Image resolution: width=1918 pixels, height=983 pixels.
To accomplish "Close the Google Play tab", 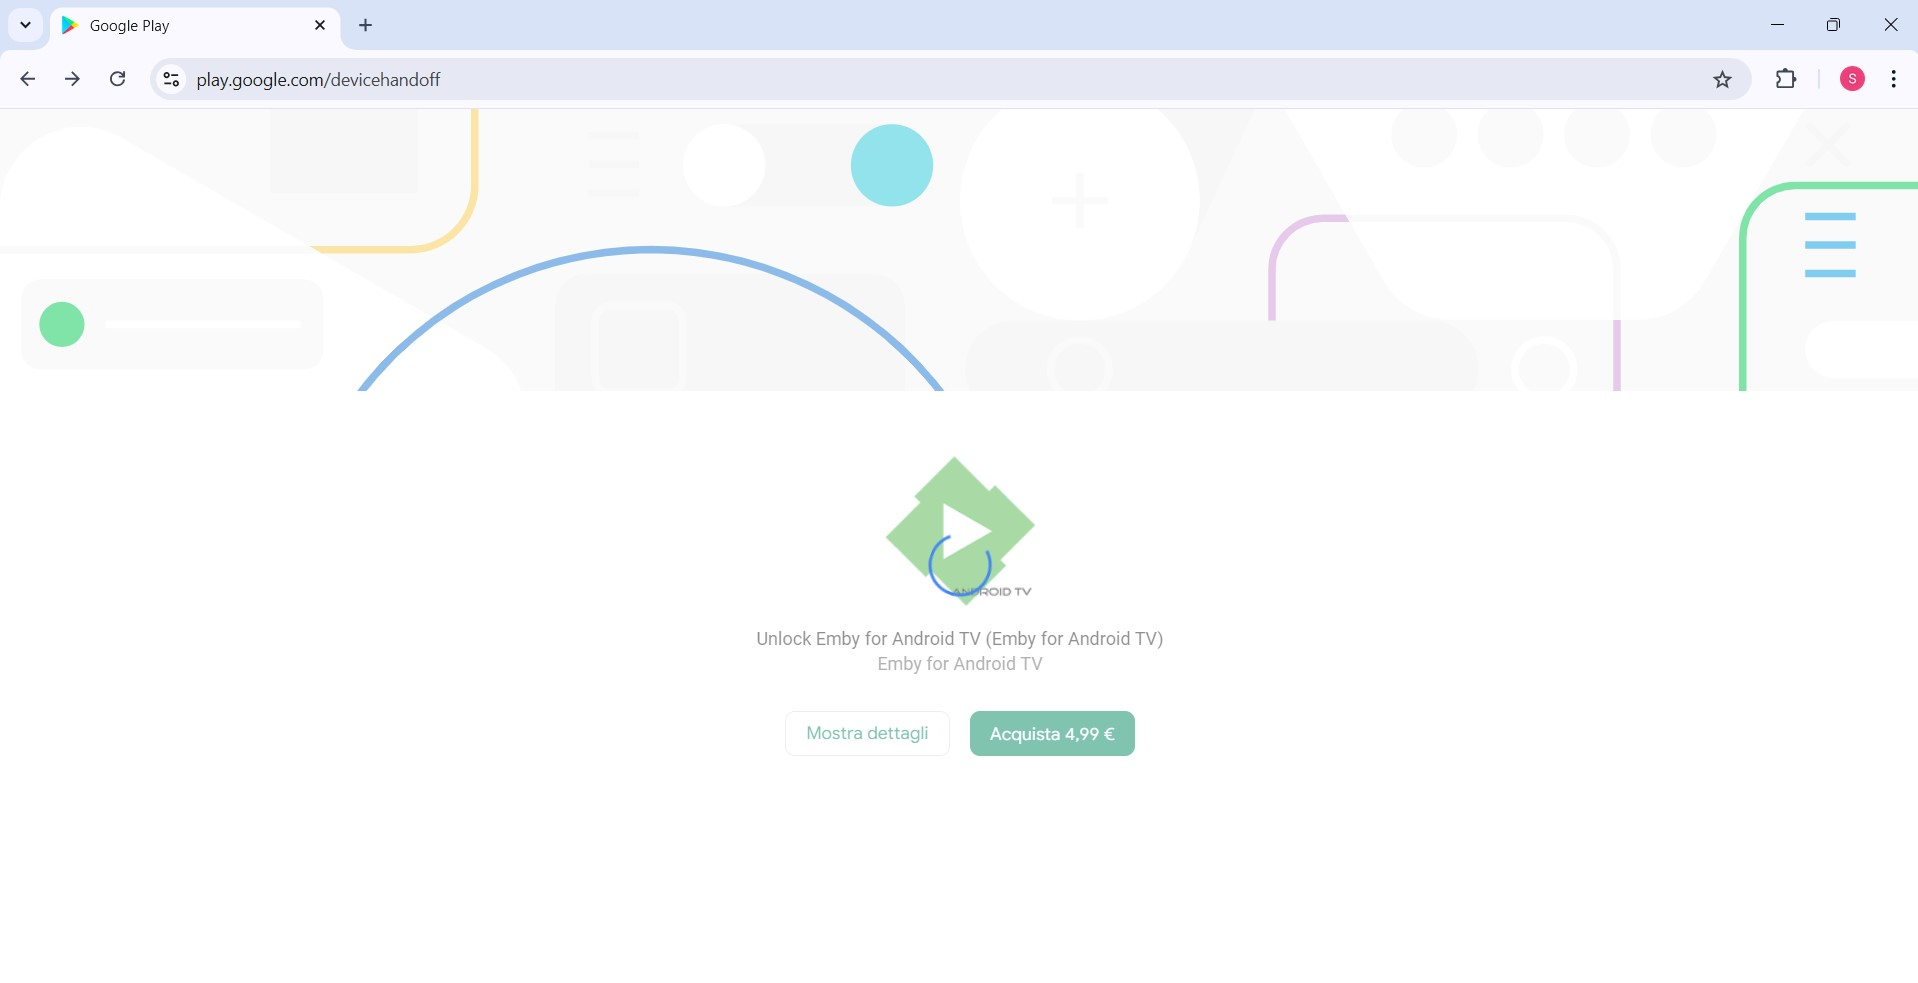I will tap(320, 25).
